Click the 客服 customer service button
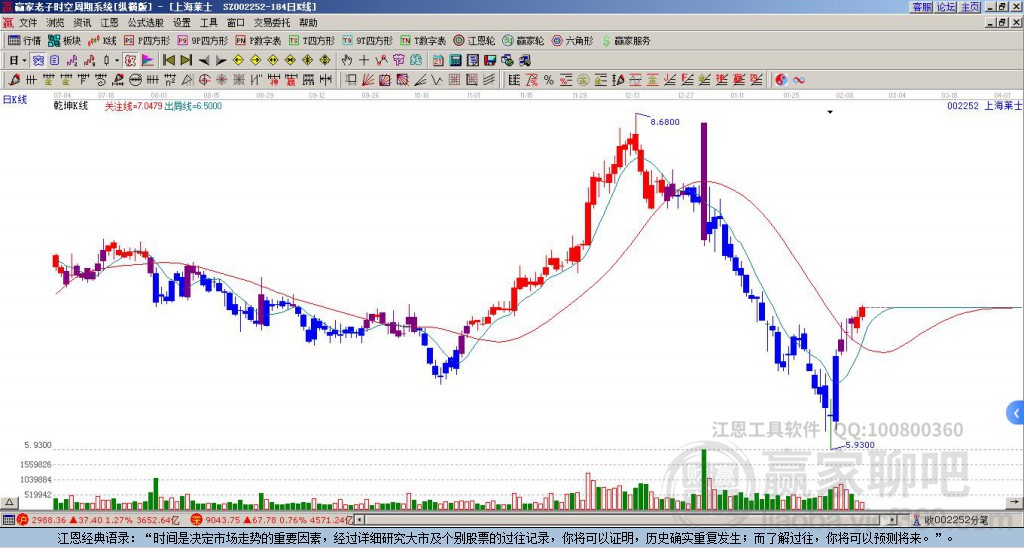The image size is (1024, 548). point(922,7)
